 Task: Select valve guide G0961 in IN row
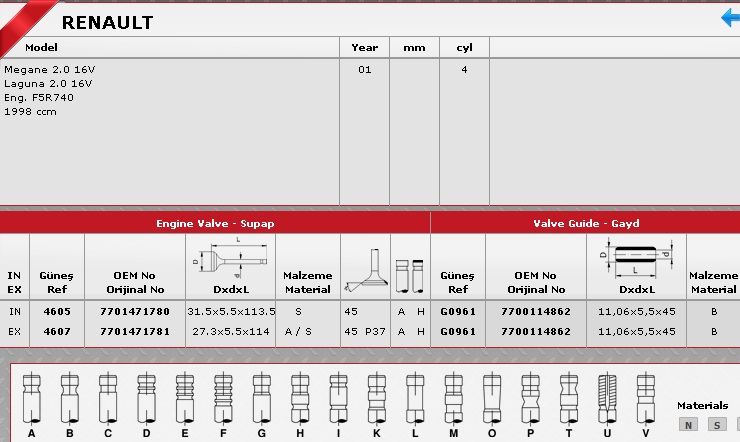(457, 311)
